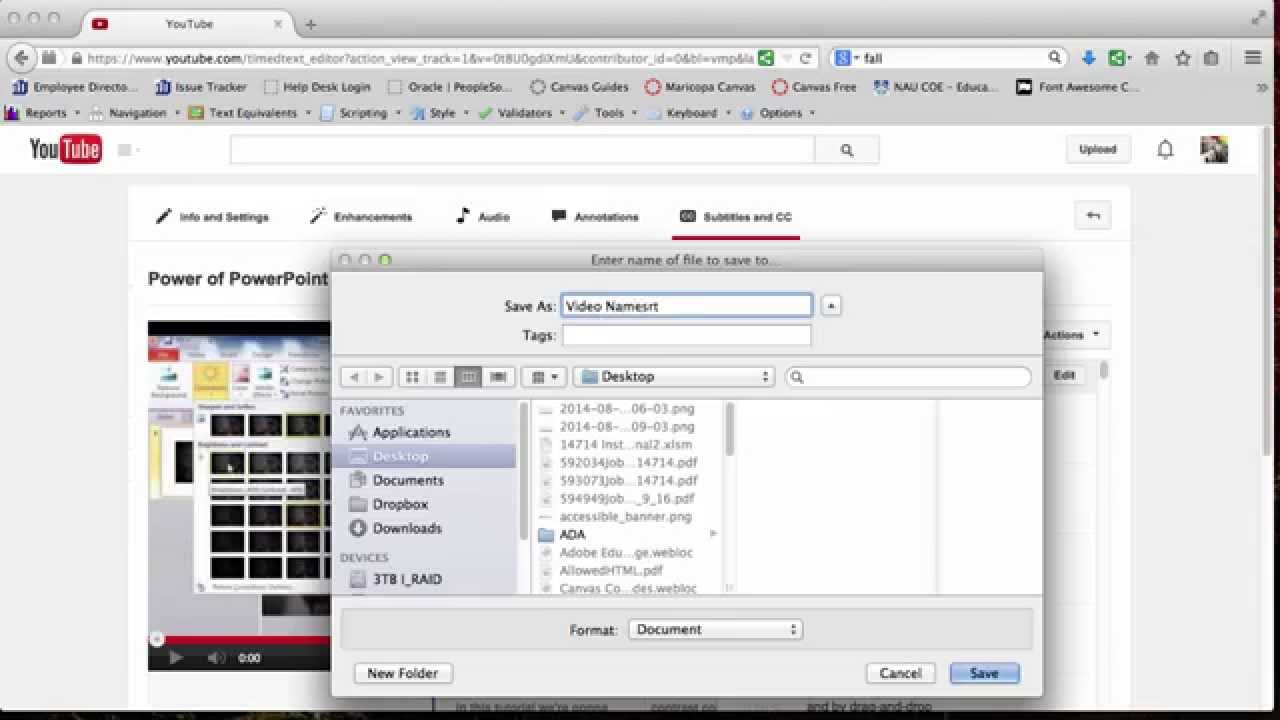Select the Subtitles and CC tab
Image resolution: width=1280 pixels, height=720 pixels.
click(736, 216)
